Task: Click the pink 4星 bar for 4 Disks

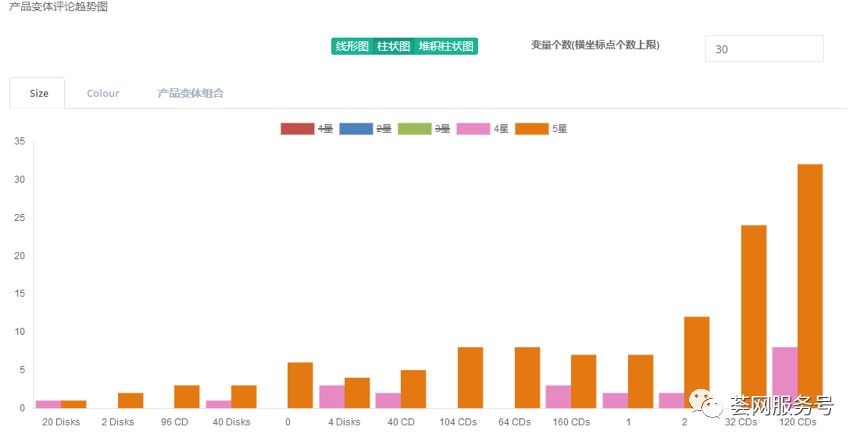Action: [331, 396]
